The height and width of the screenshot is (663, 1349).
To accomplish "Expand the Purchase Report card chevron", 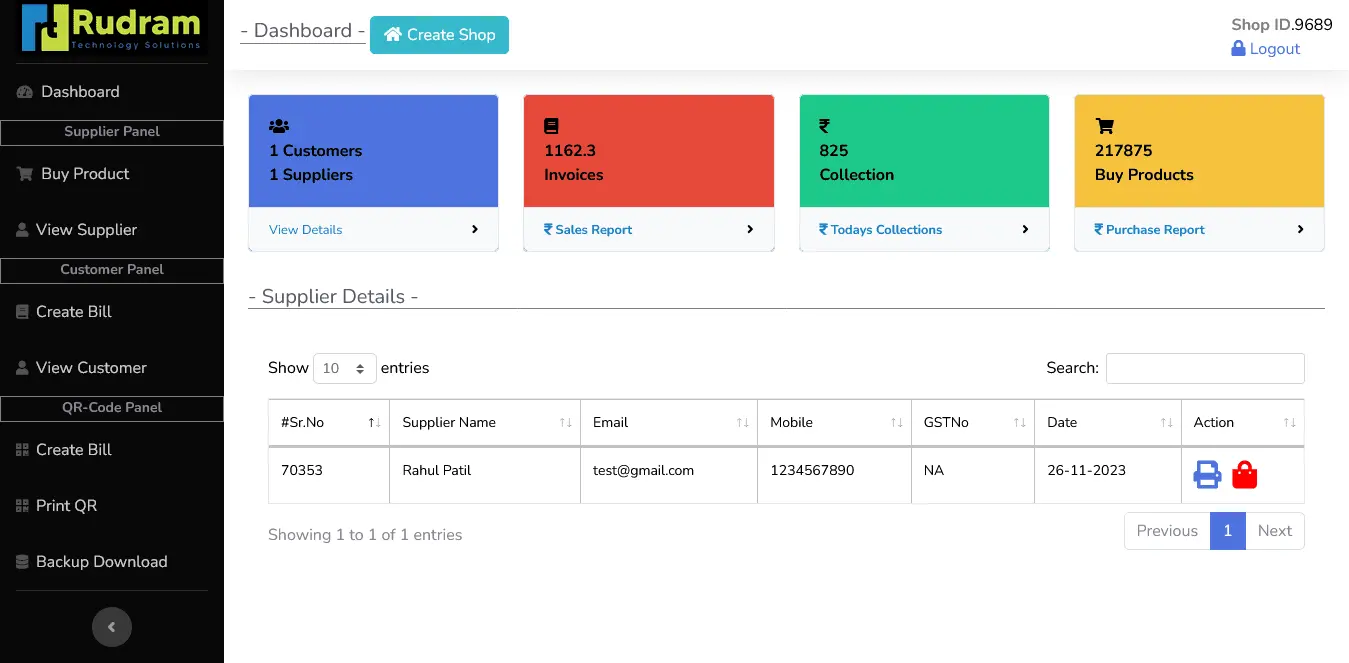I will [1299, 229].
